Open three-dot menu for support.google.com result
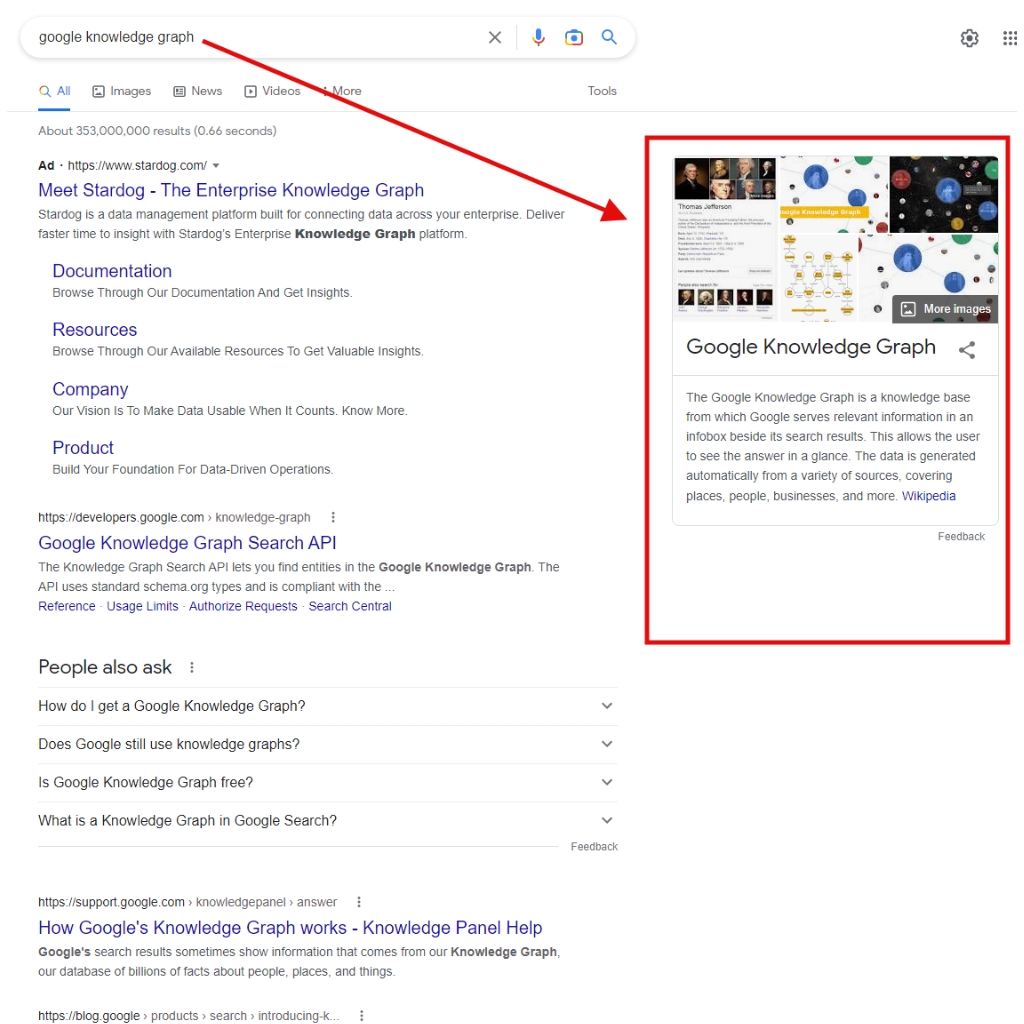 coord(359,902)
